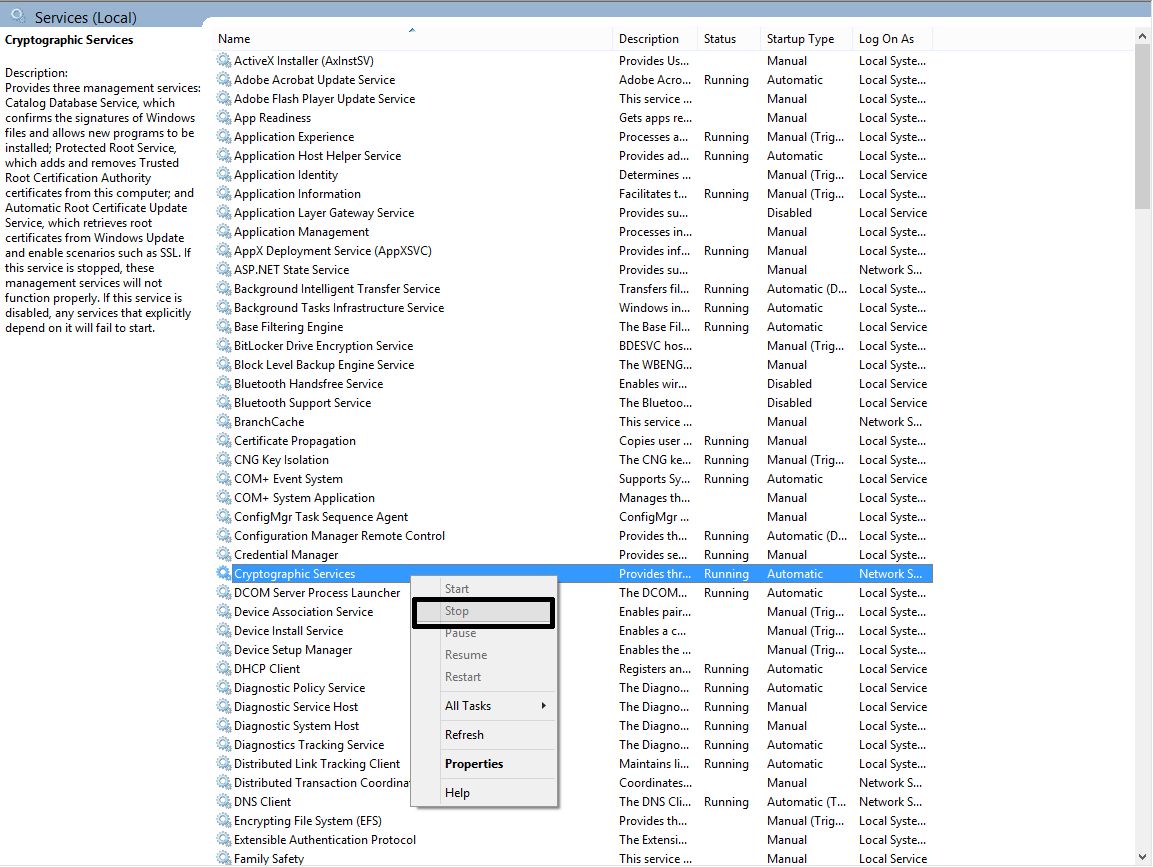Select the Bluetooth Handsfree Service row
This screenshot has height=867, width=1153.
coord(574,384)
